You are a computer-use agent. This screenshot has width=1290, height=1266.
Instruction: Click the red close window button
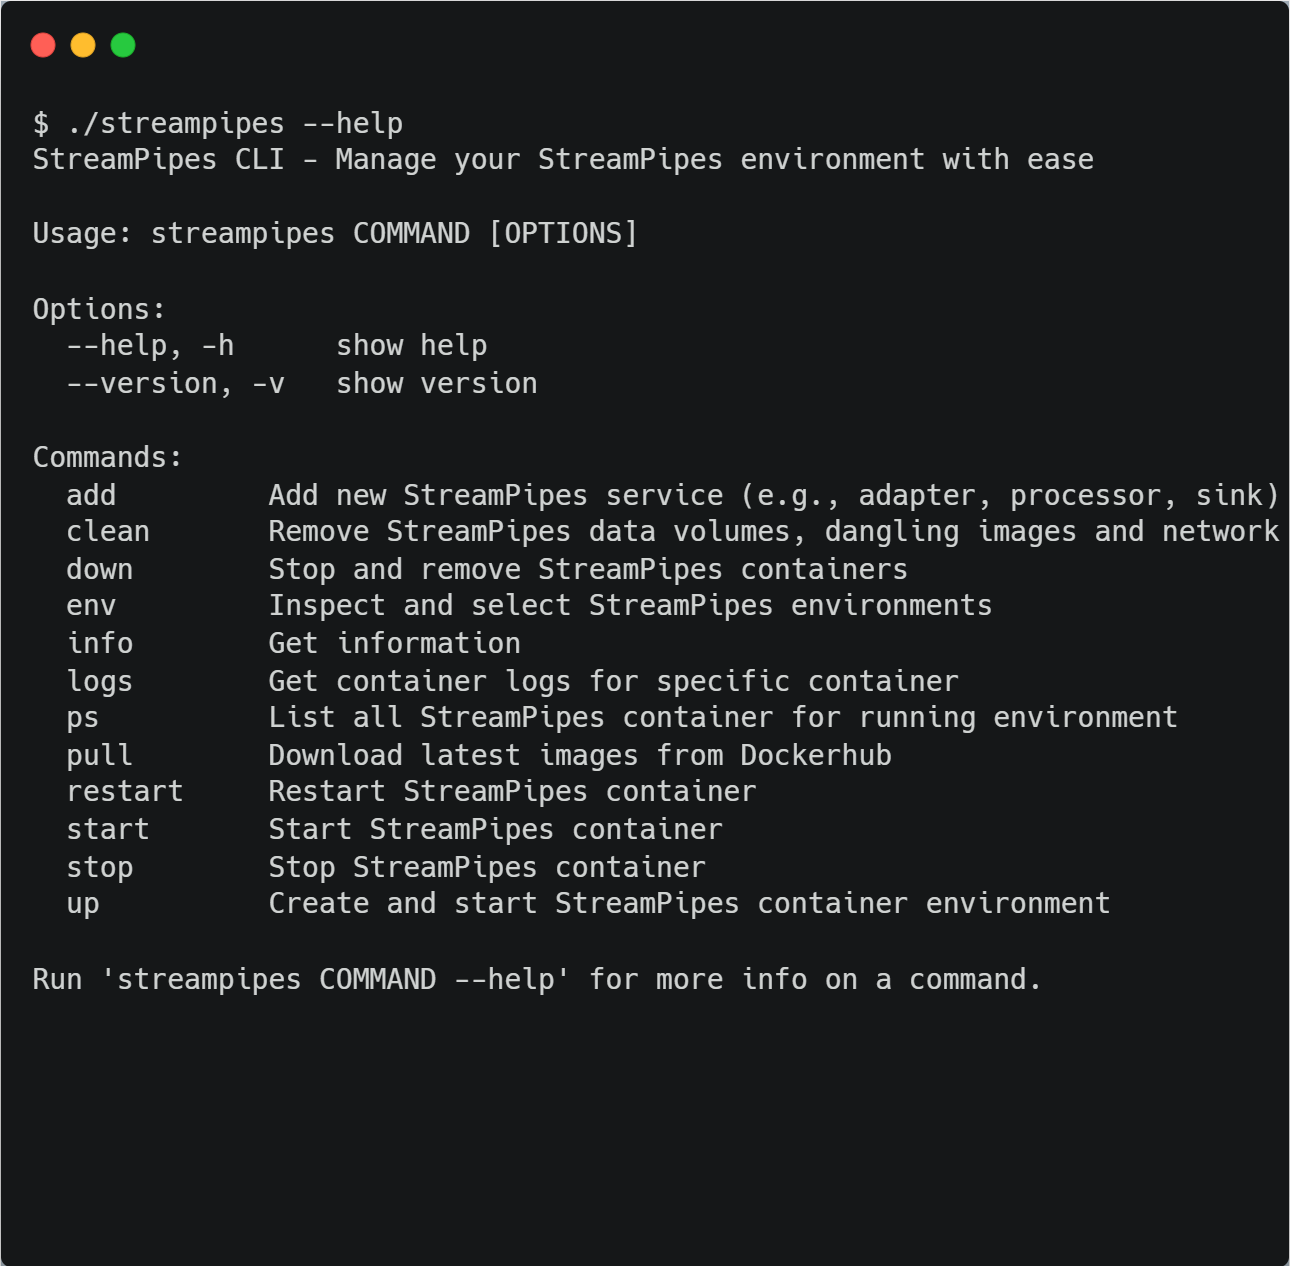tap(43, 45)
